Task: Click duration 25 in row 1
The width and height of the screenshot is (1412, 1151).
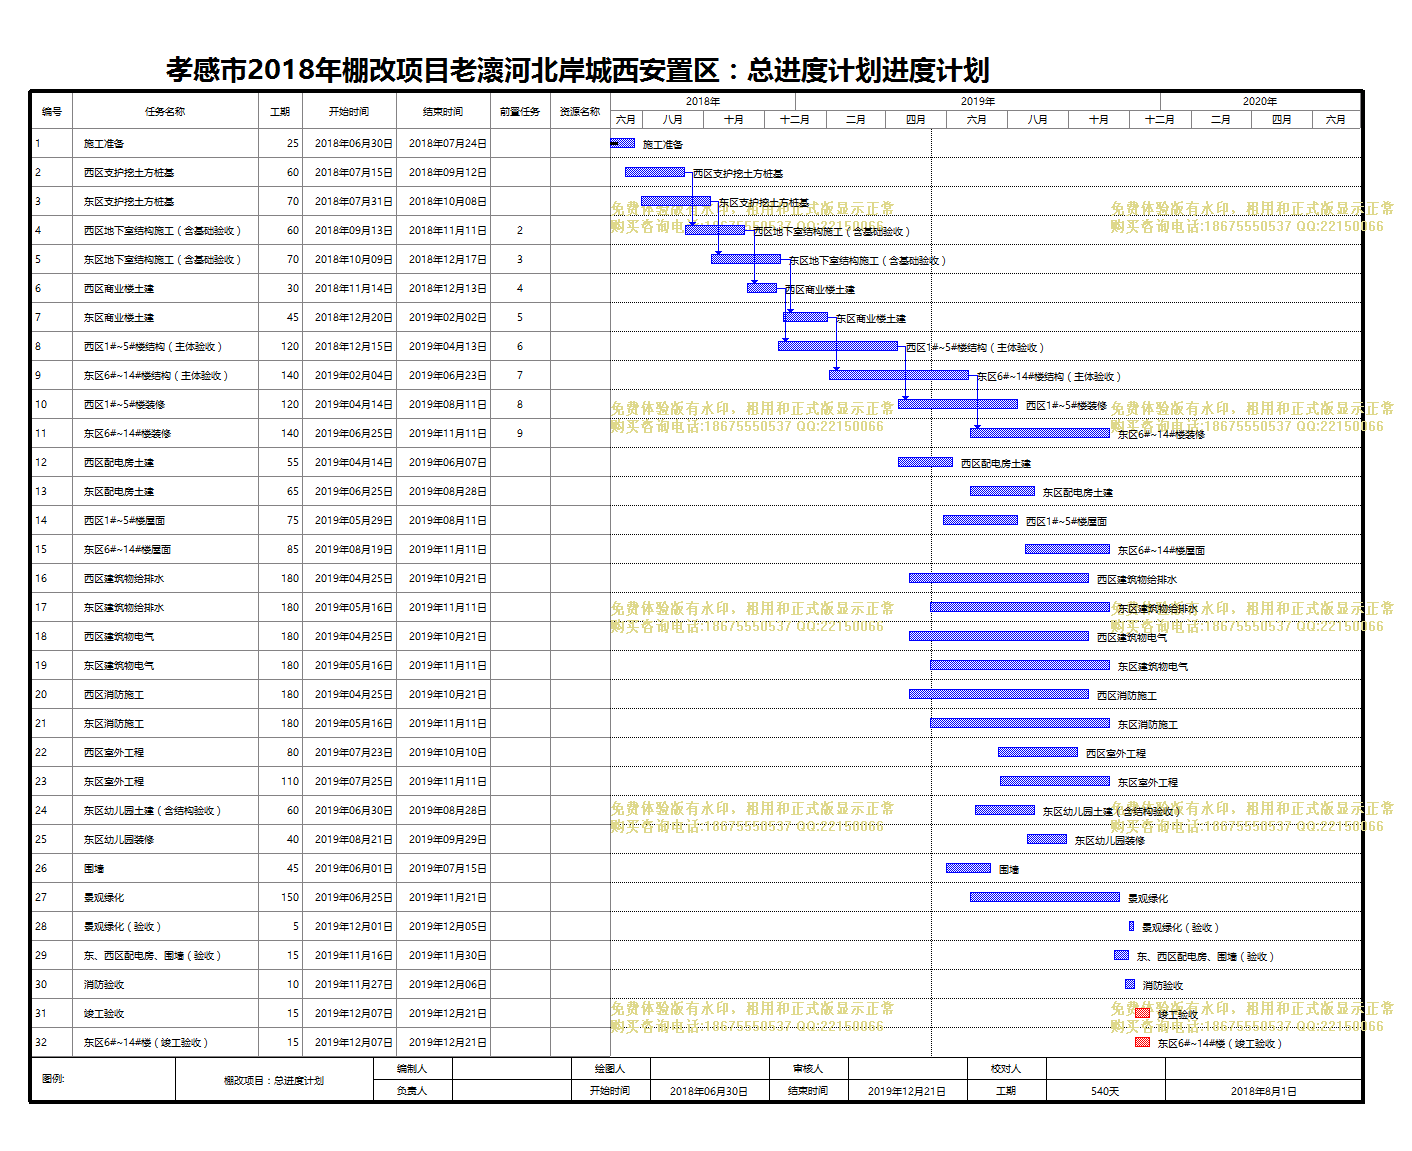Action: point(293,144)
